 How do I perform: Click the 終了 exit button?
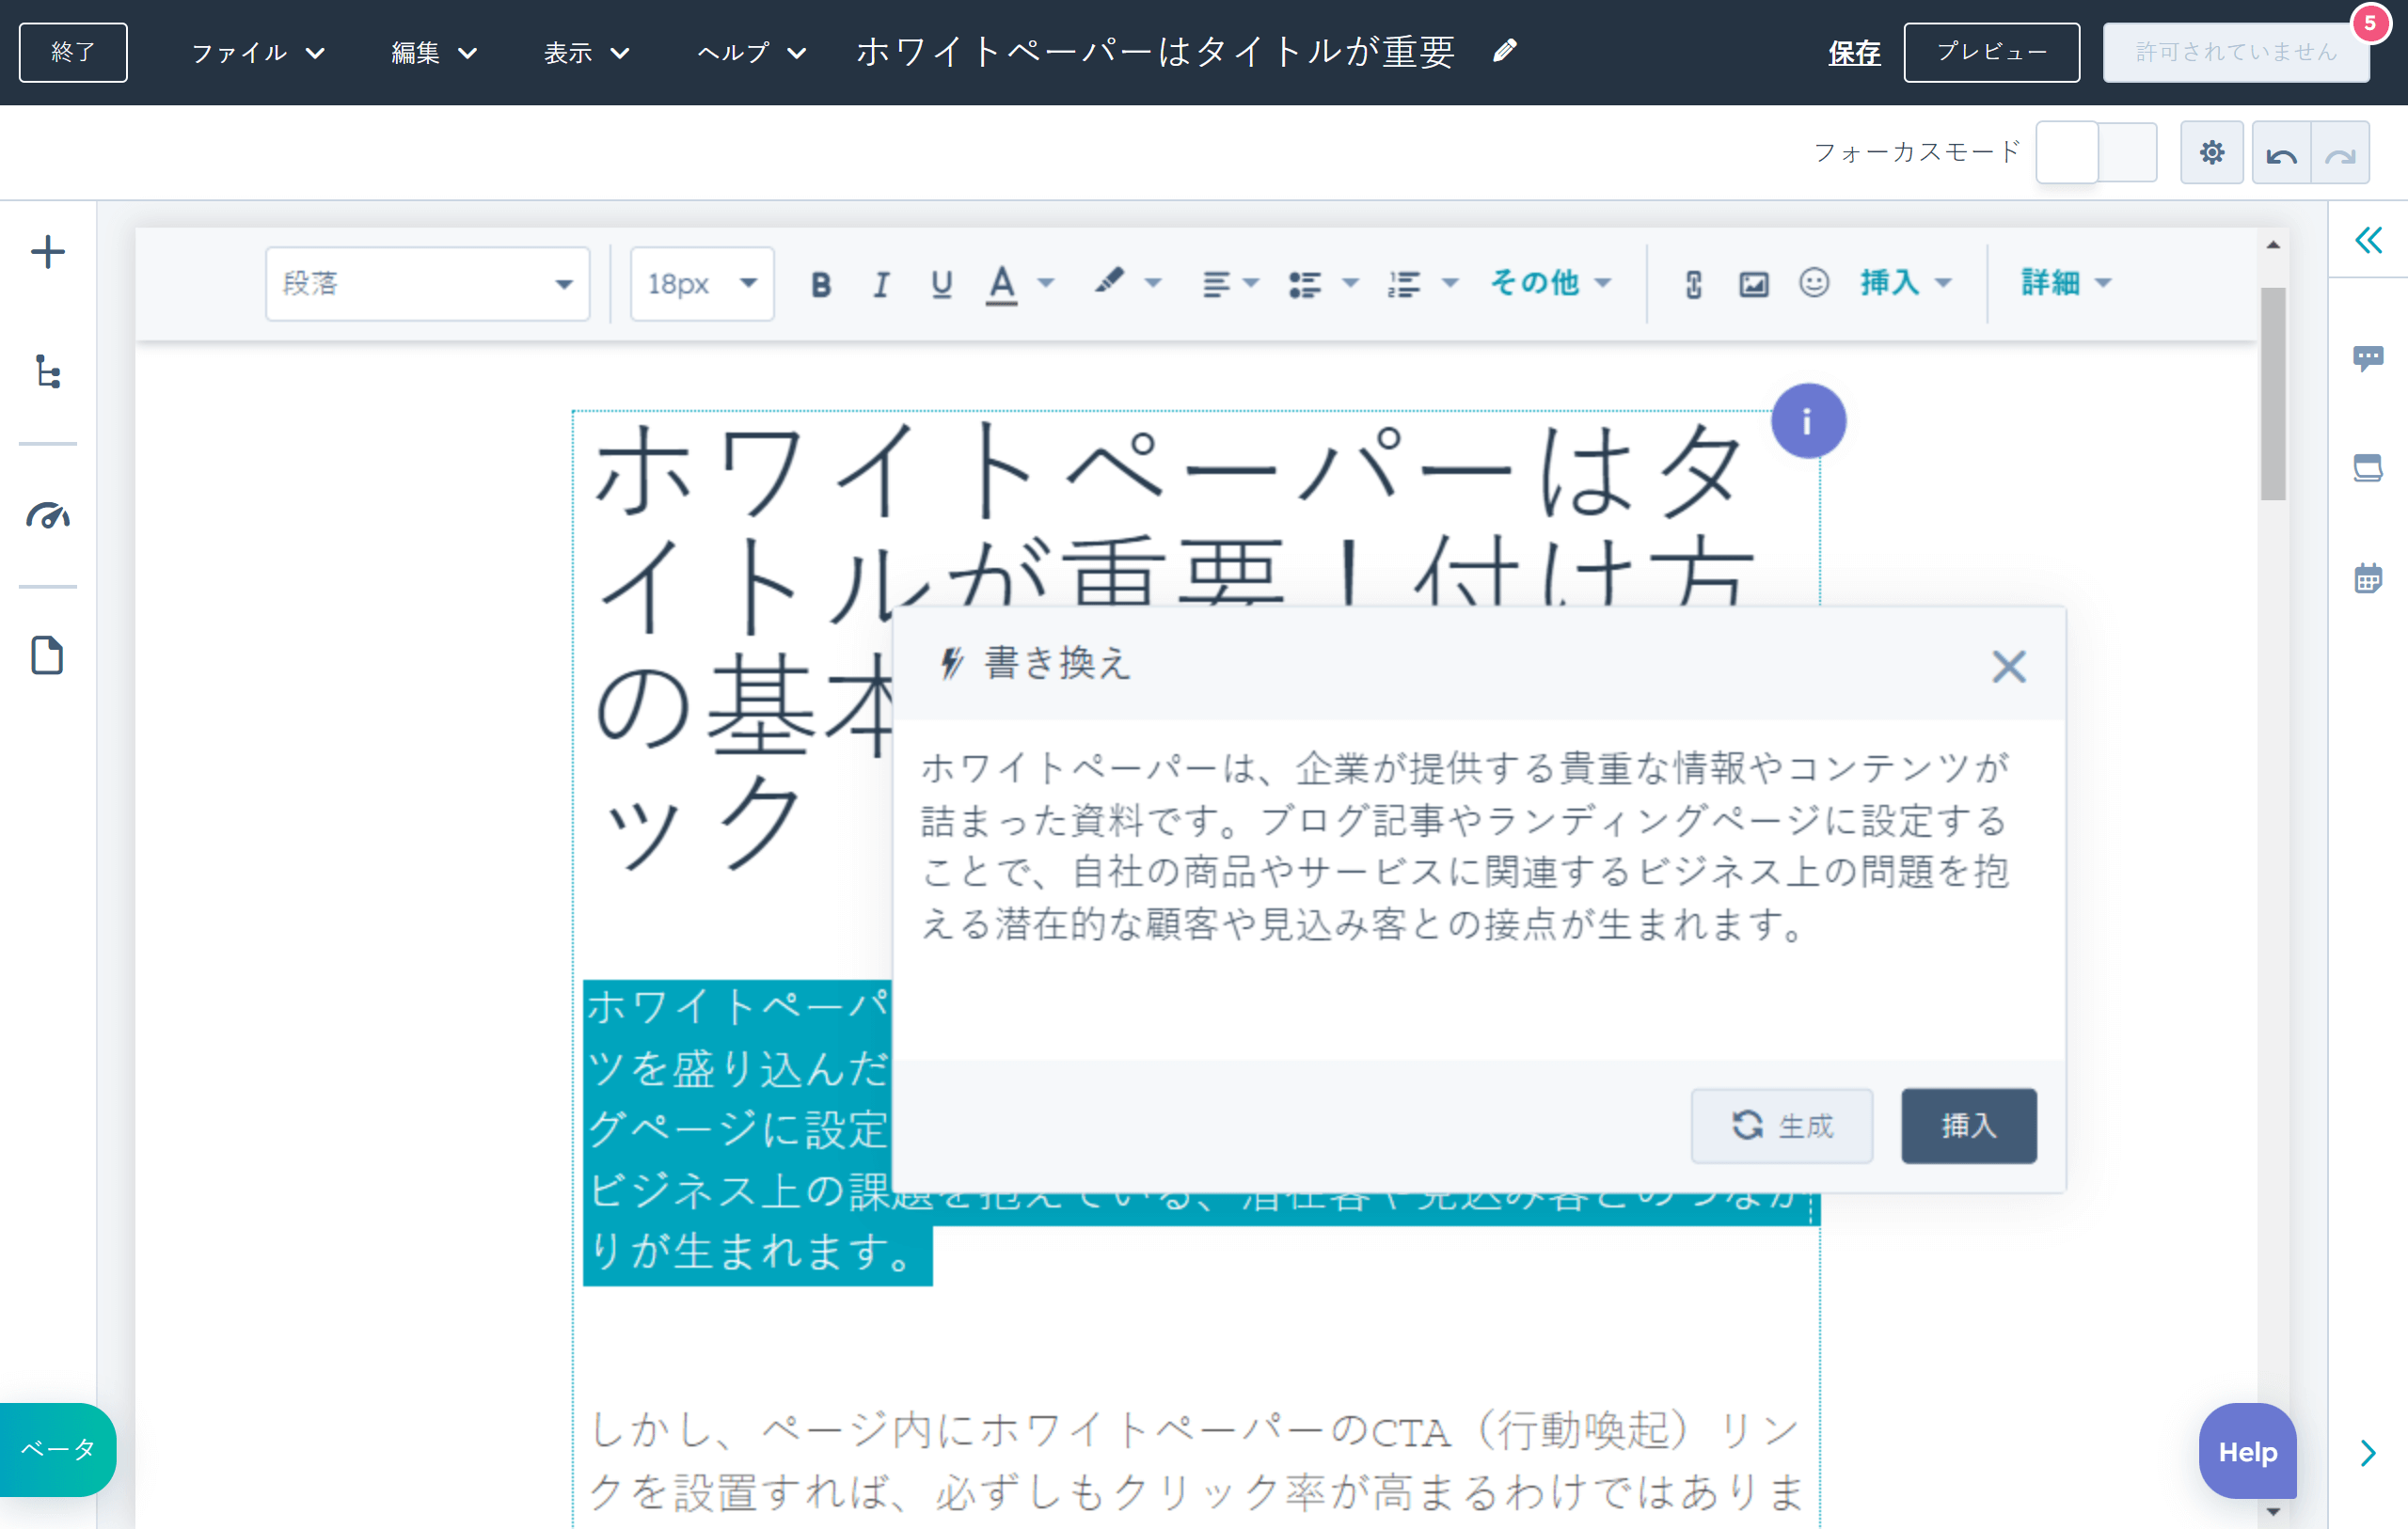(x=73, y=52)
